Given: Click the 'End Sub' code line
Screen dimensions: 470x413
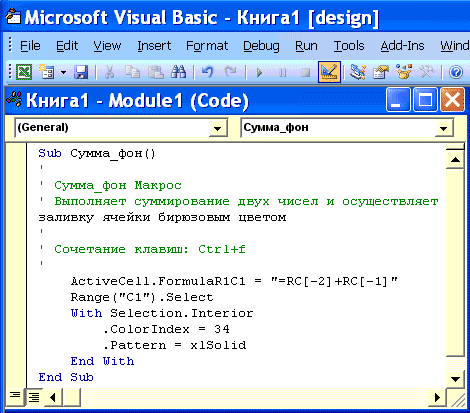Looking at the screenshot, I should click(66, 377).
